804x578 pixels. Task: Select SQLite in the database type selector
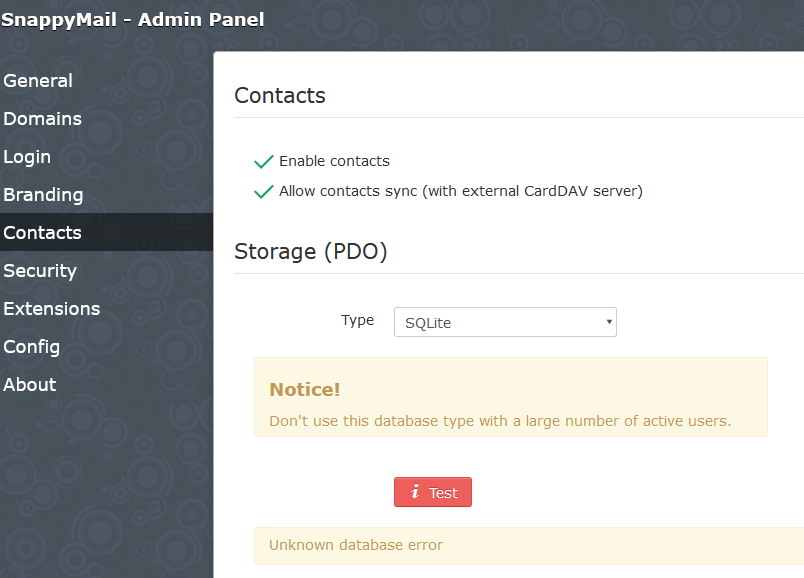(505, 322)
